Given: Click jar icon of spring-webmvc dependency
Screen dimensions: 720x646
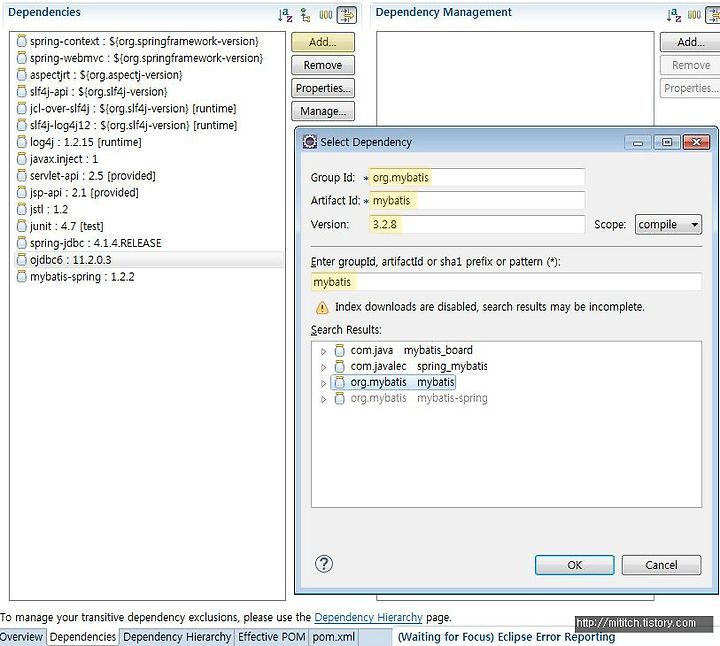Looking at the screenshot, I should 21,58.
